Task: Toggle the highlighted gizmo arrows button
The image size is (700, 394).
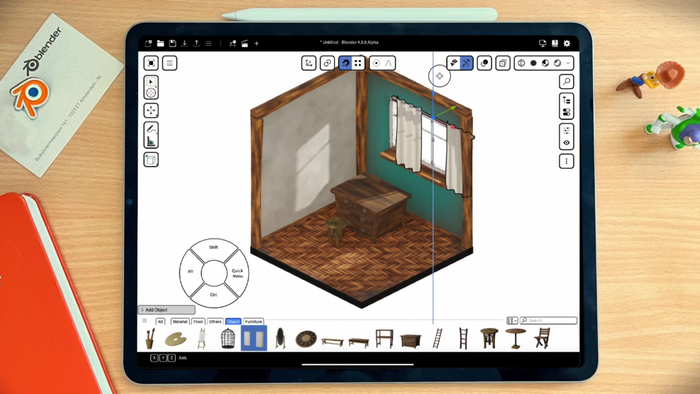Action: coord(466,63)
